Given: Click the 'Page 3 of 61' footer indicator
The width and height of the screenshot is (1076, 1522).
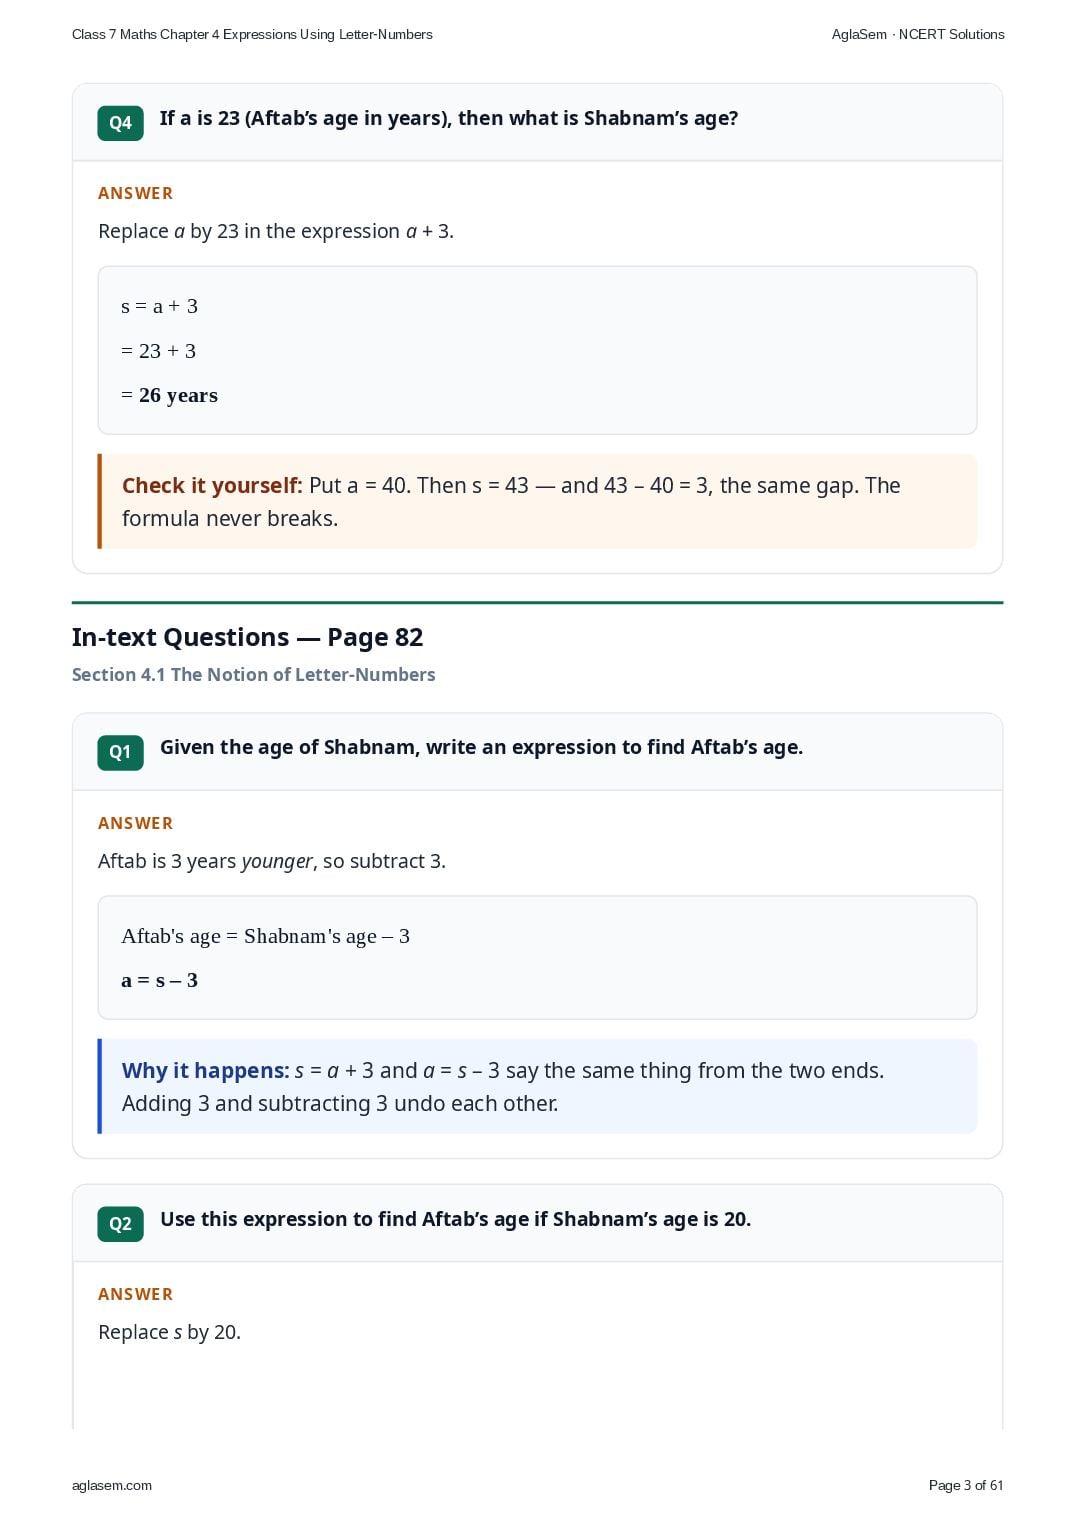Looking at the screenshot, I should pos(966,1485).
